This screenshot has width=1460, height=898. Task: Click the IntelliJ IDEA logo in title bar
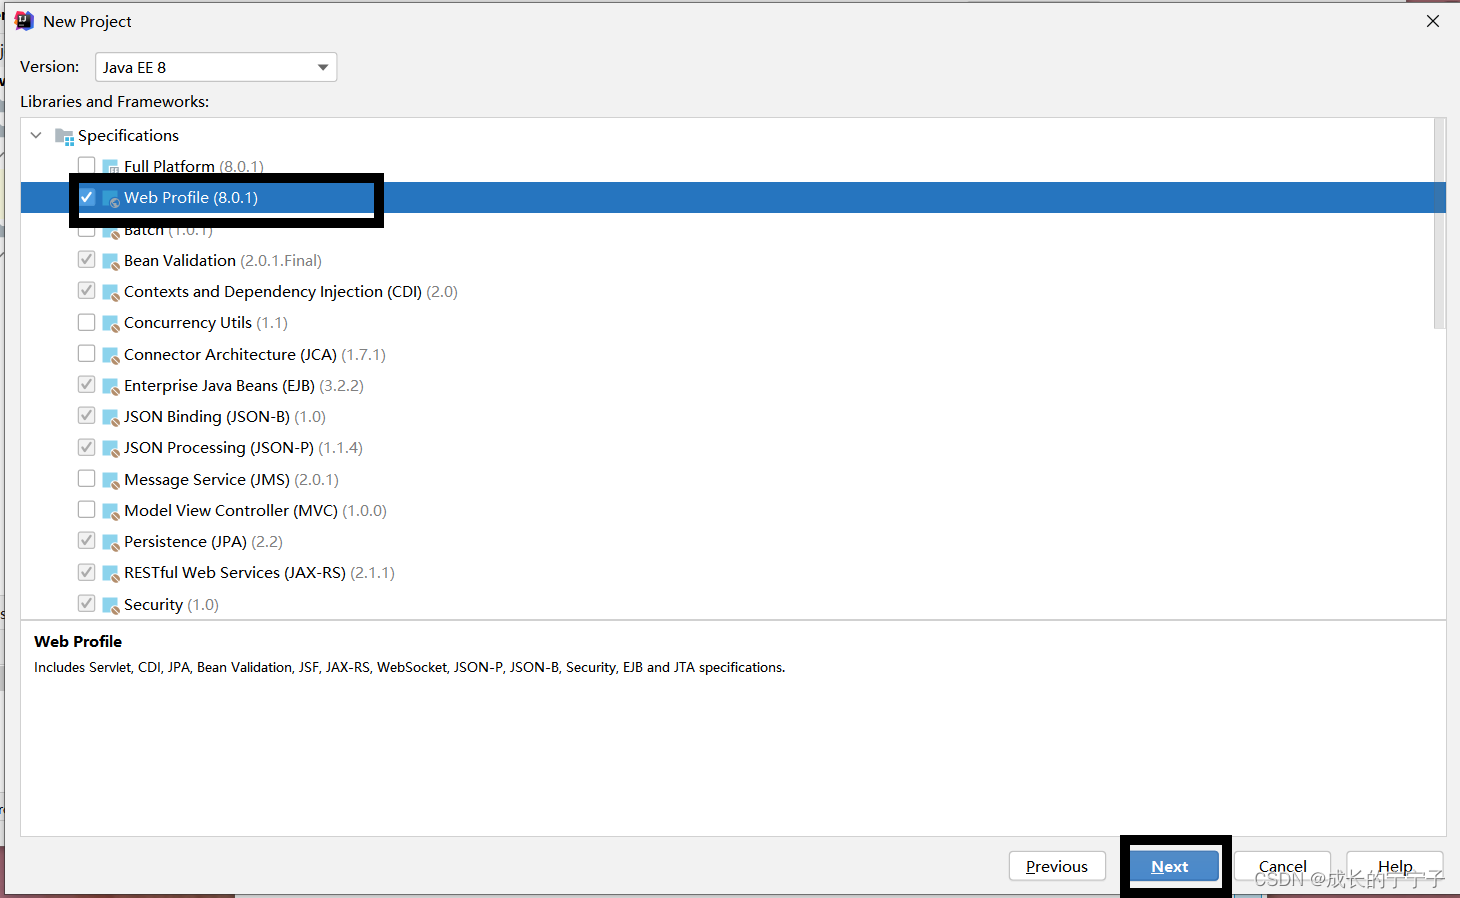24,21
